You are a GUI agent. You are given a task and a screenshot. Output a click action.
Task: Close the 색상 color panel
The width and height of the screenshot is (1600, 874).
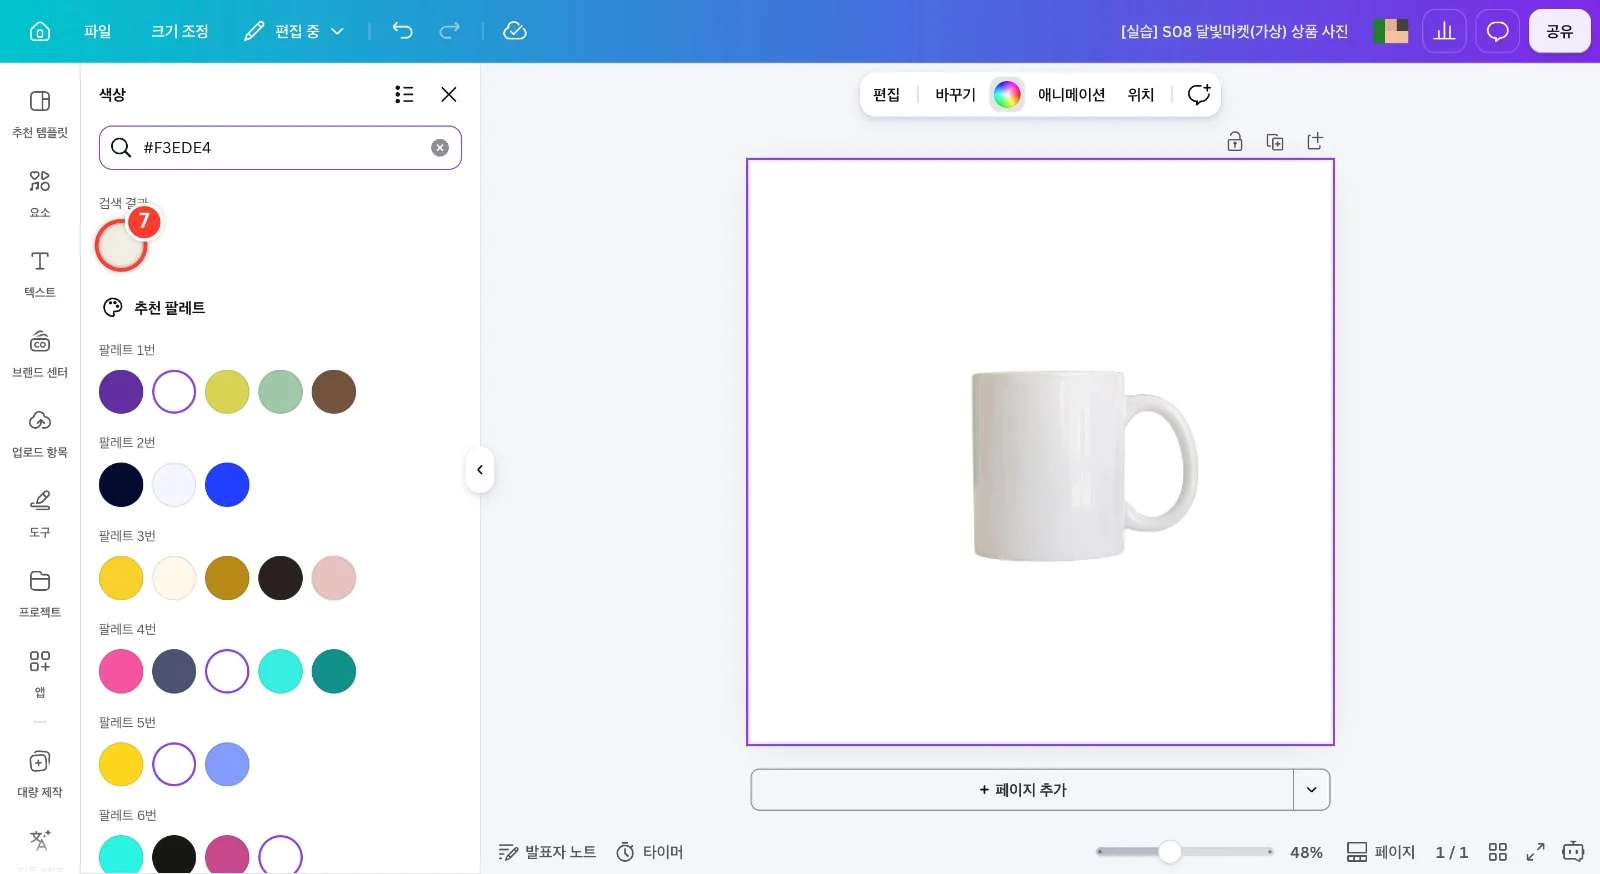(449, 94)
